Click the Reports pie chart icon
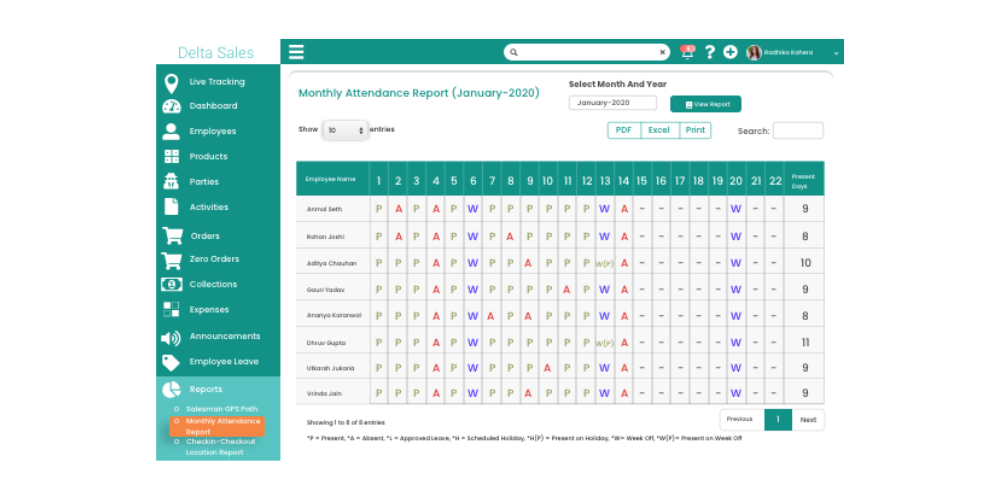This screenshot has height=500, width=1000. pyautogui.click(x=171, y=390)
